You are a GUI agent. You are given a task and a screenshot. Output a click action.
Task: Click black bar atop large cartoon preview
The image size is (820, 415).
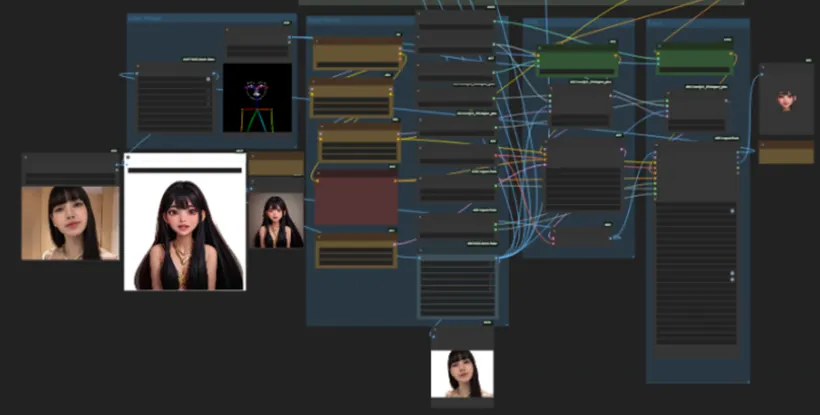point(184,170)
